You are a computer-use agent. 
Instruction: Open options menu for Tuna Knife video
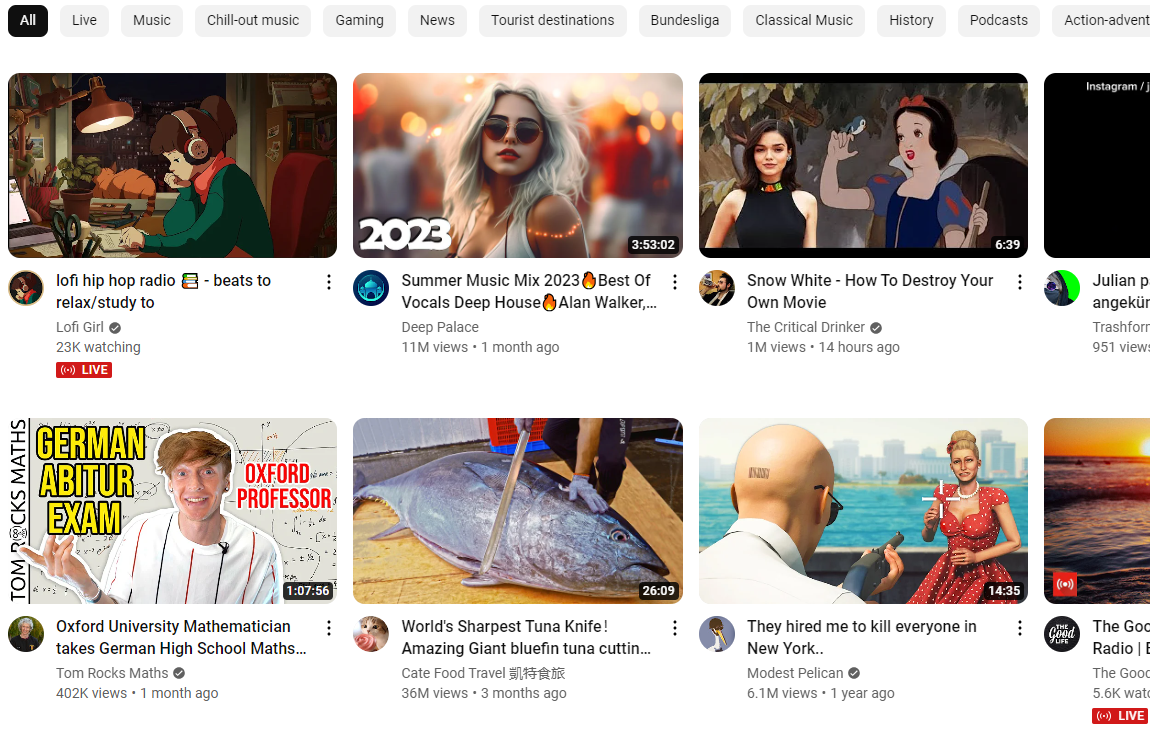[674, 628]
